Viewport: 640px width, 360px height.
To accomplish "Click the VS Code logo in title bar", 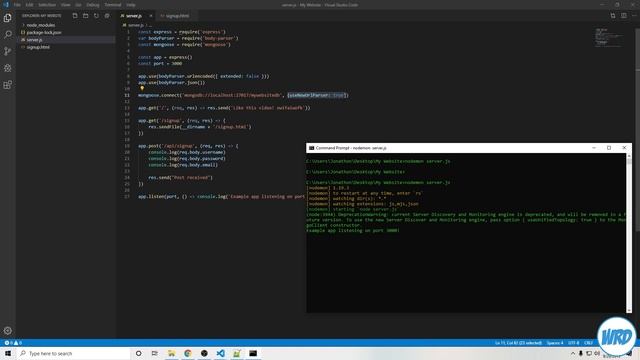I will pyautogui.click(x=6, y=5).
